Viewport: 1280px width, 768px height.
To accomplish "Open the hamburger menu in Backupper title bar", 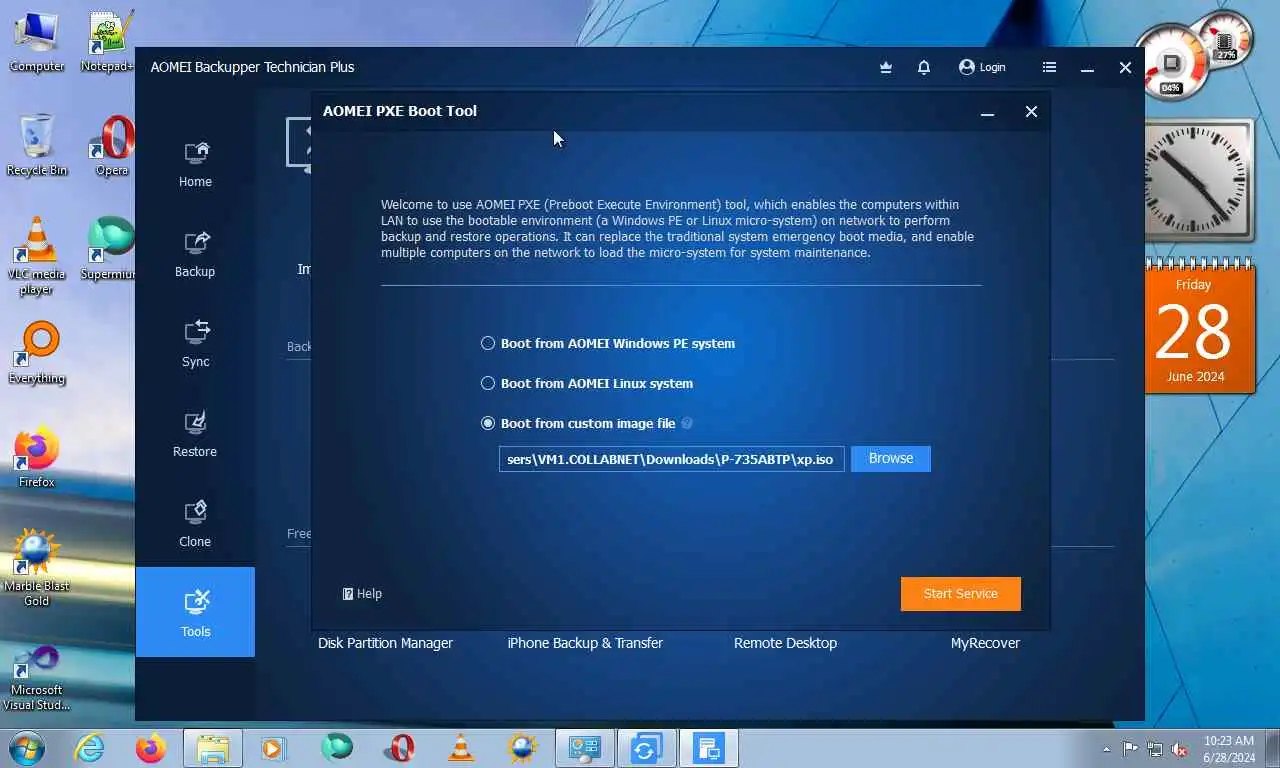I will coord(1049,67).
